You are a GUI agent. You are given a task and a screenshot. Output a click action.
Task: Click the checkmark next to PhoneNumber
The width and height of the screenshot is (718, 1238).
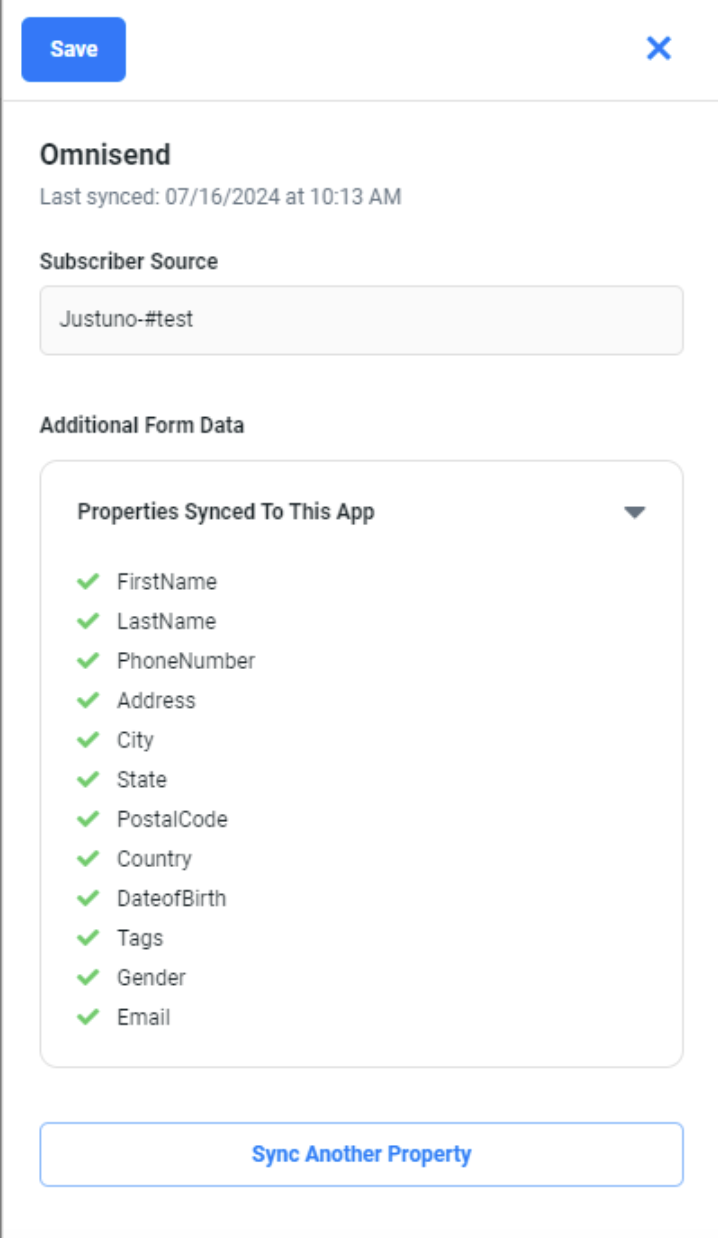88,661
